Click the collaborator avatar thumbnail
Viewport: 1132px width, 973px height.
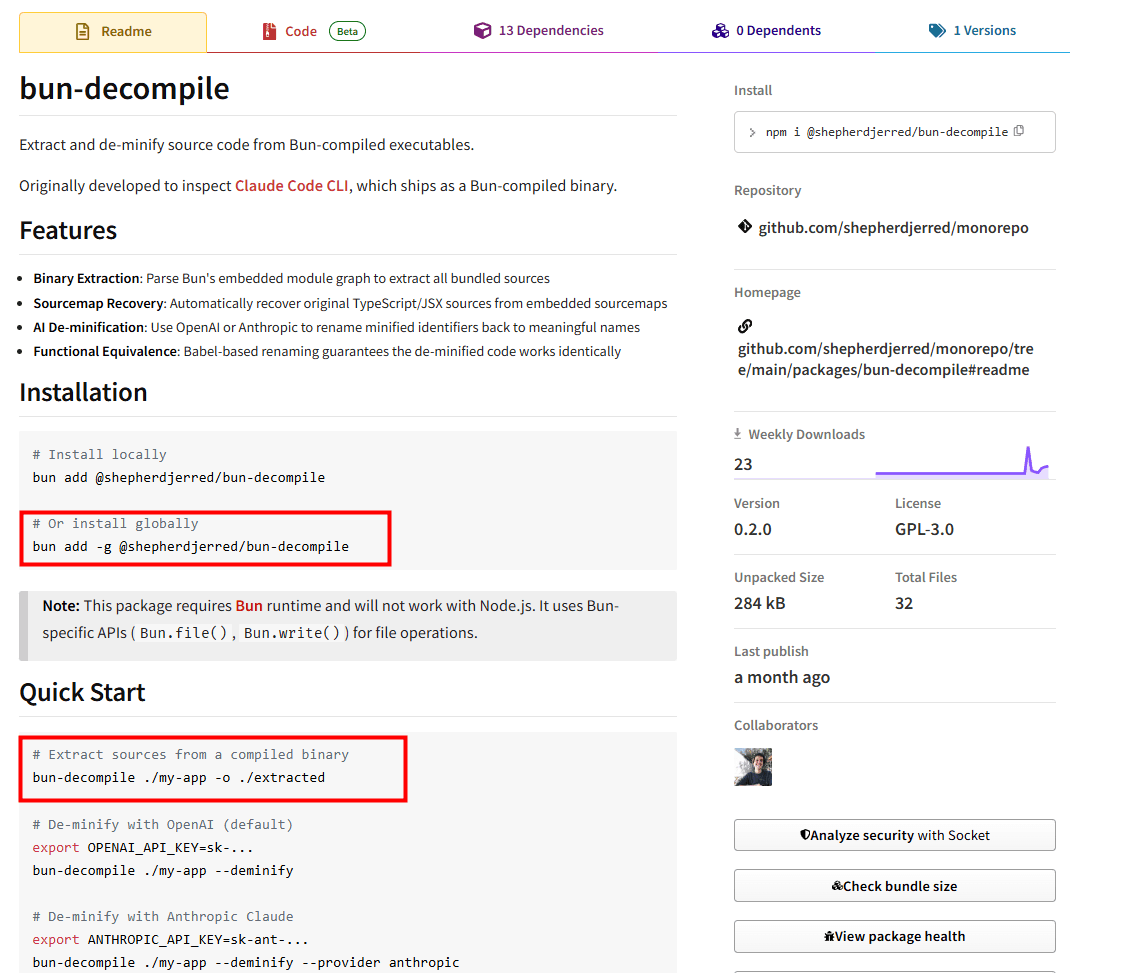point(753,767)
